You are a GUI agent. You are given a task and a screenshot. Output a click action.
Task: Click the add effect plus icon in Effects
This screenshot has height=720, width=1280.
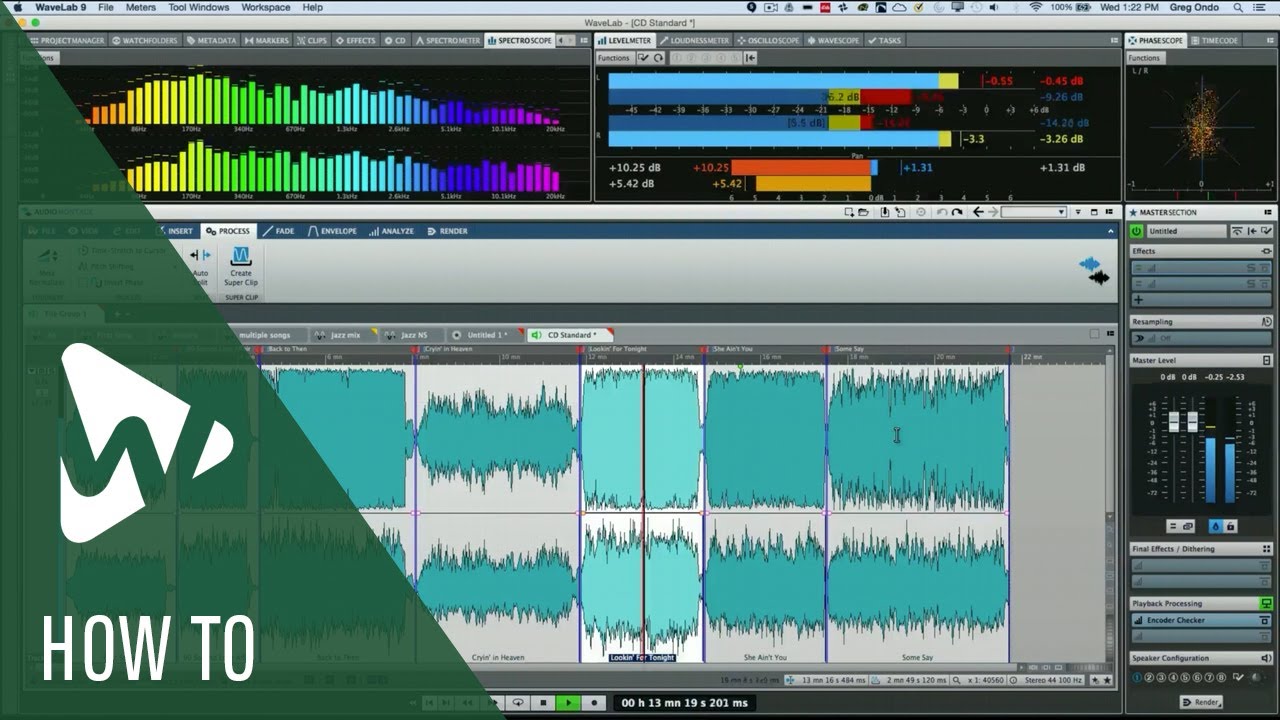pyautogui.click(x=1139, y=300)
